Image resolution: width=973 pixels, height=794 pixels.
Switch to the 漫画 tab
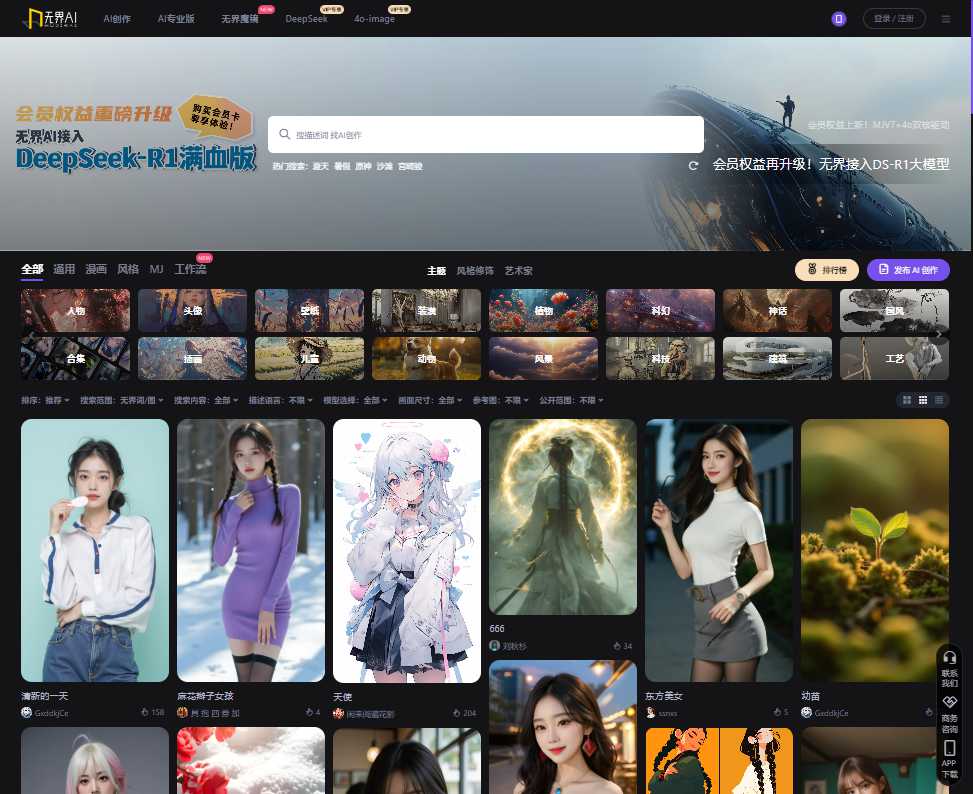tap(95, 269)
